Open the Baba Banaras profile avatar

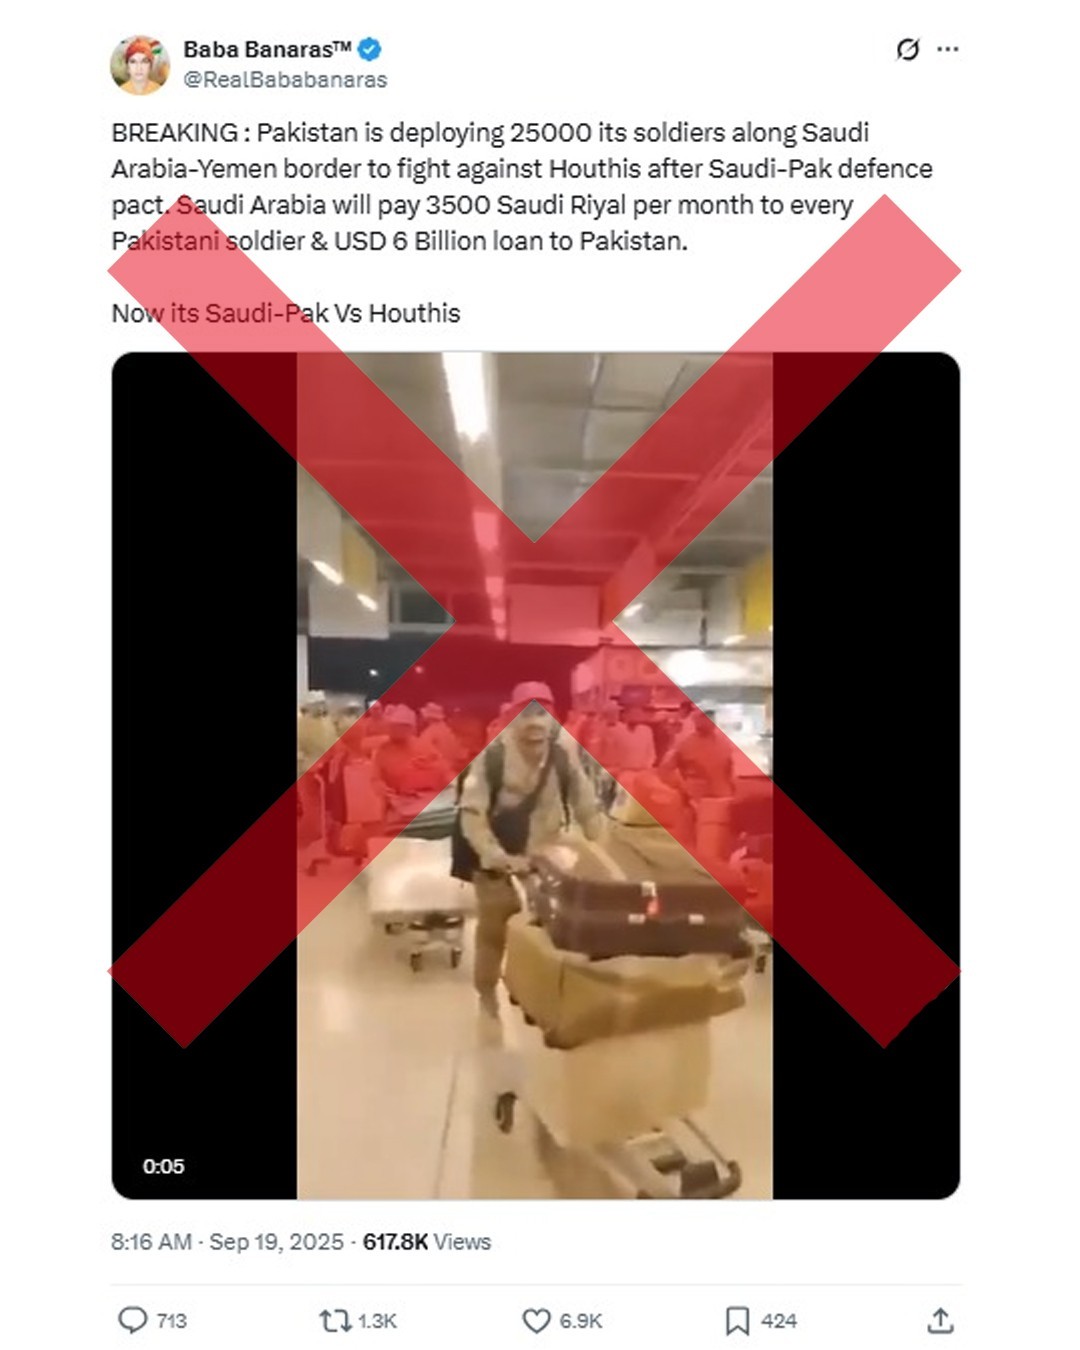[x=140, y=64]
